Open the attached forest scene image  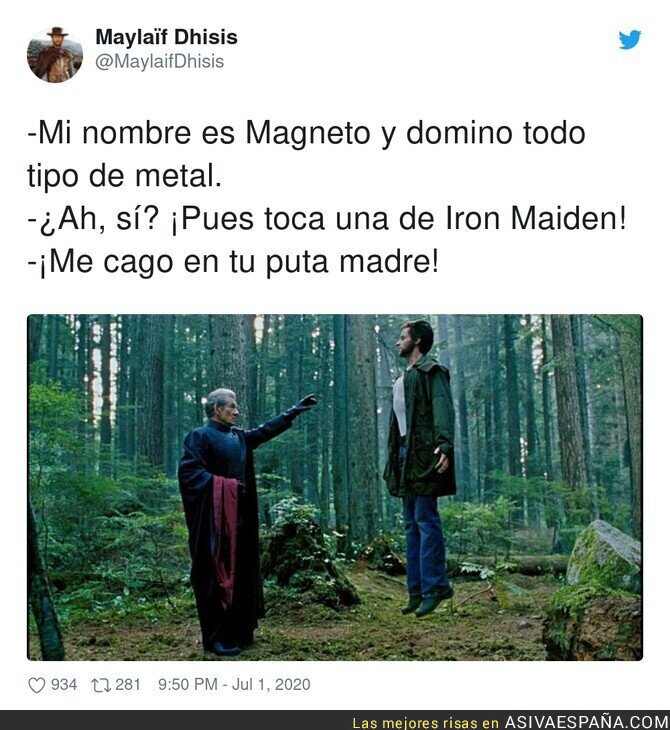point(335,487)
